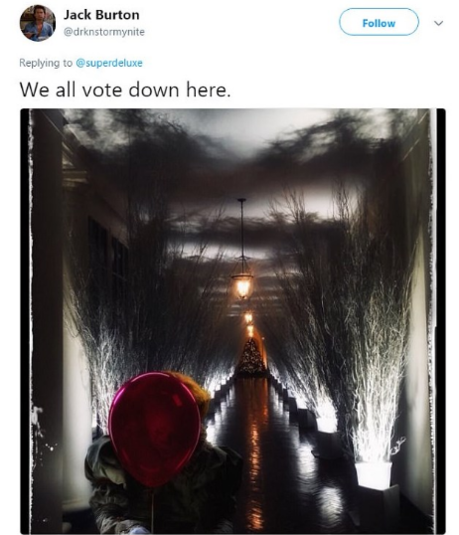Click the small distant ceiling lights in the photo

click(x=249, y=324)
